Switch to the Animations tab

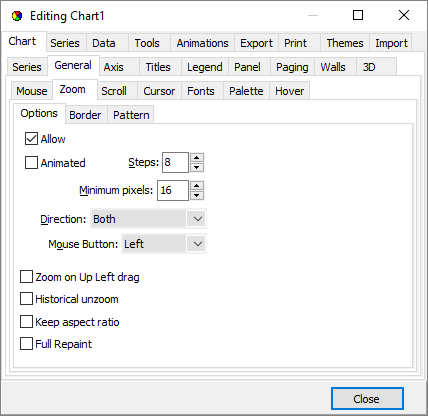coord(202,43)
